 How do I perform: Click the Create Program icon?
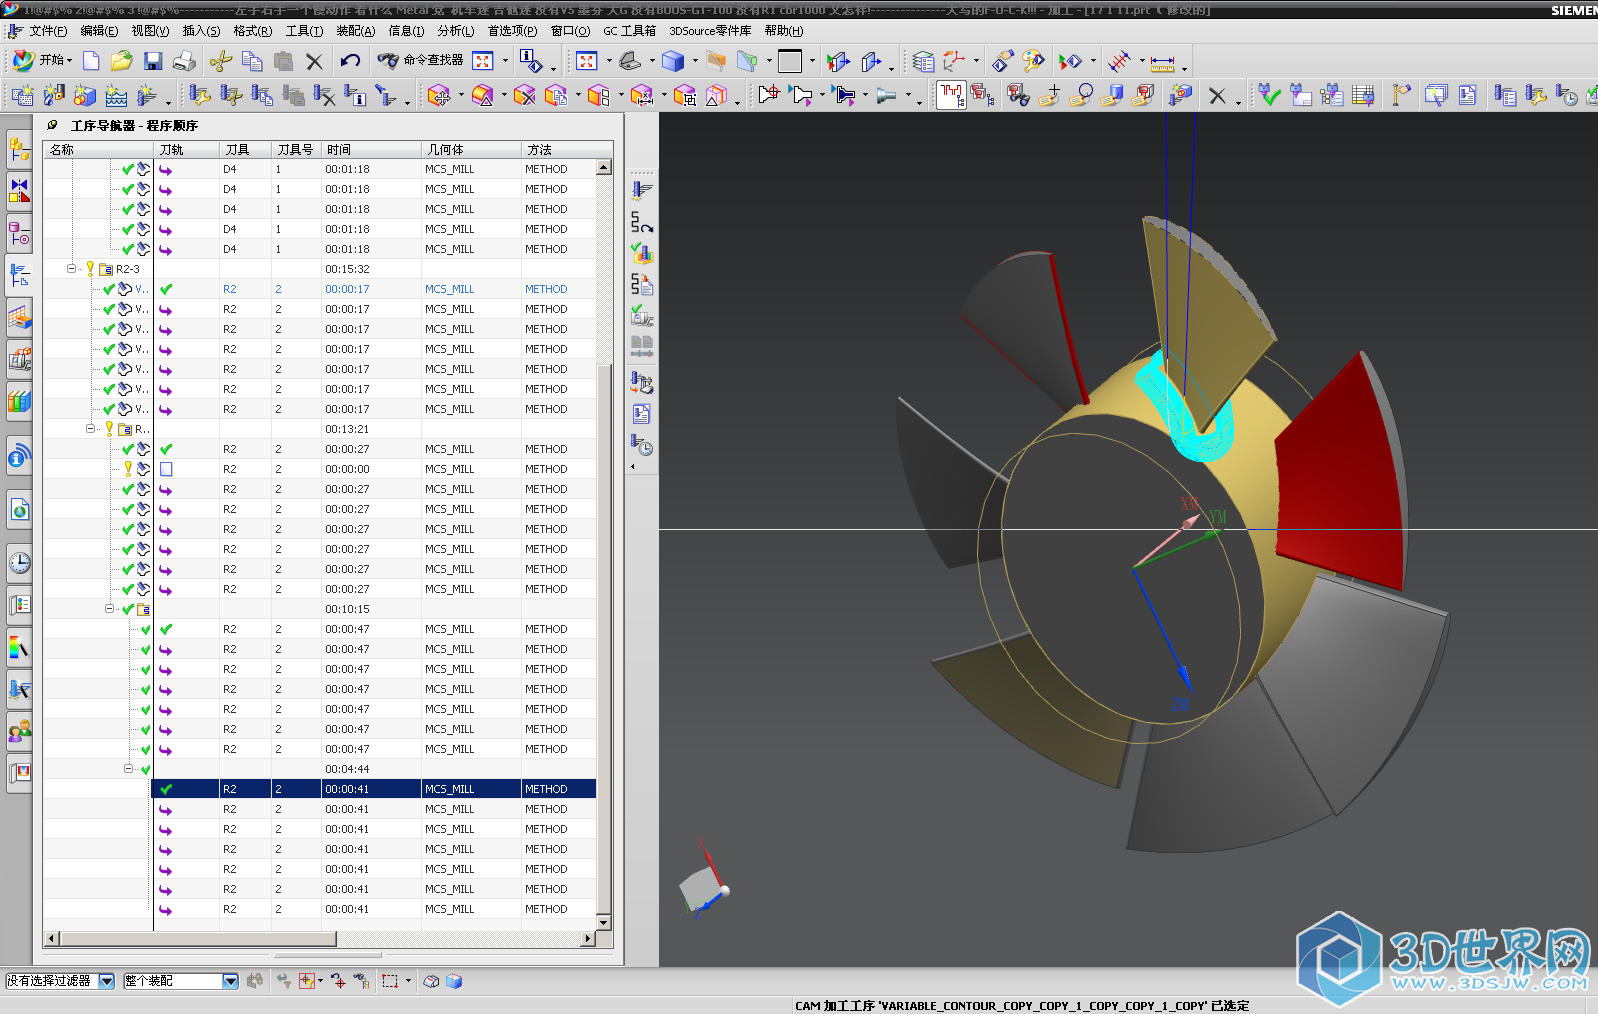pyautogui.click(x=22, y=95)
